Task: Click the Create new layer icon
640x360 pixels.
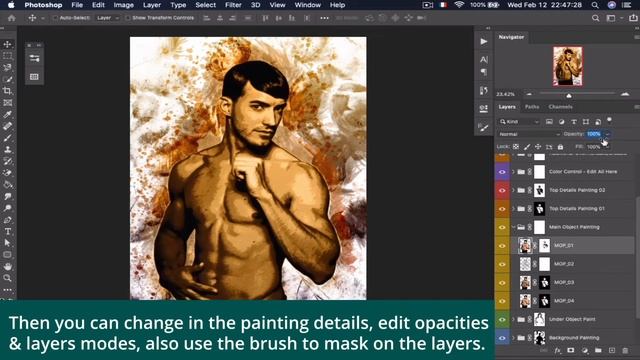Action: [611, 350]
